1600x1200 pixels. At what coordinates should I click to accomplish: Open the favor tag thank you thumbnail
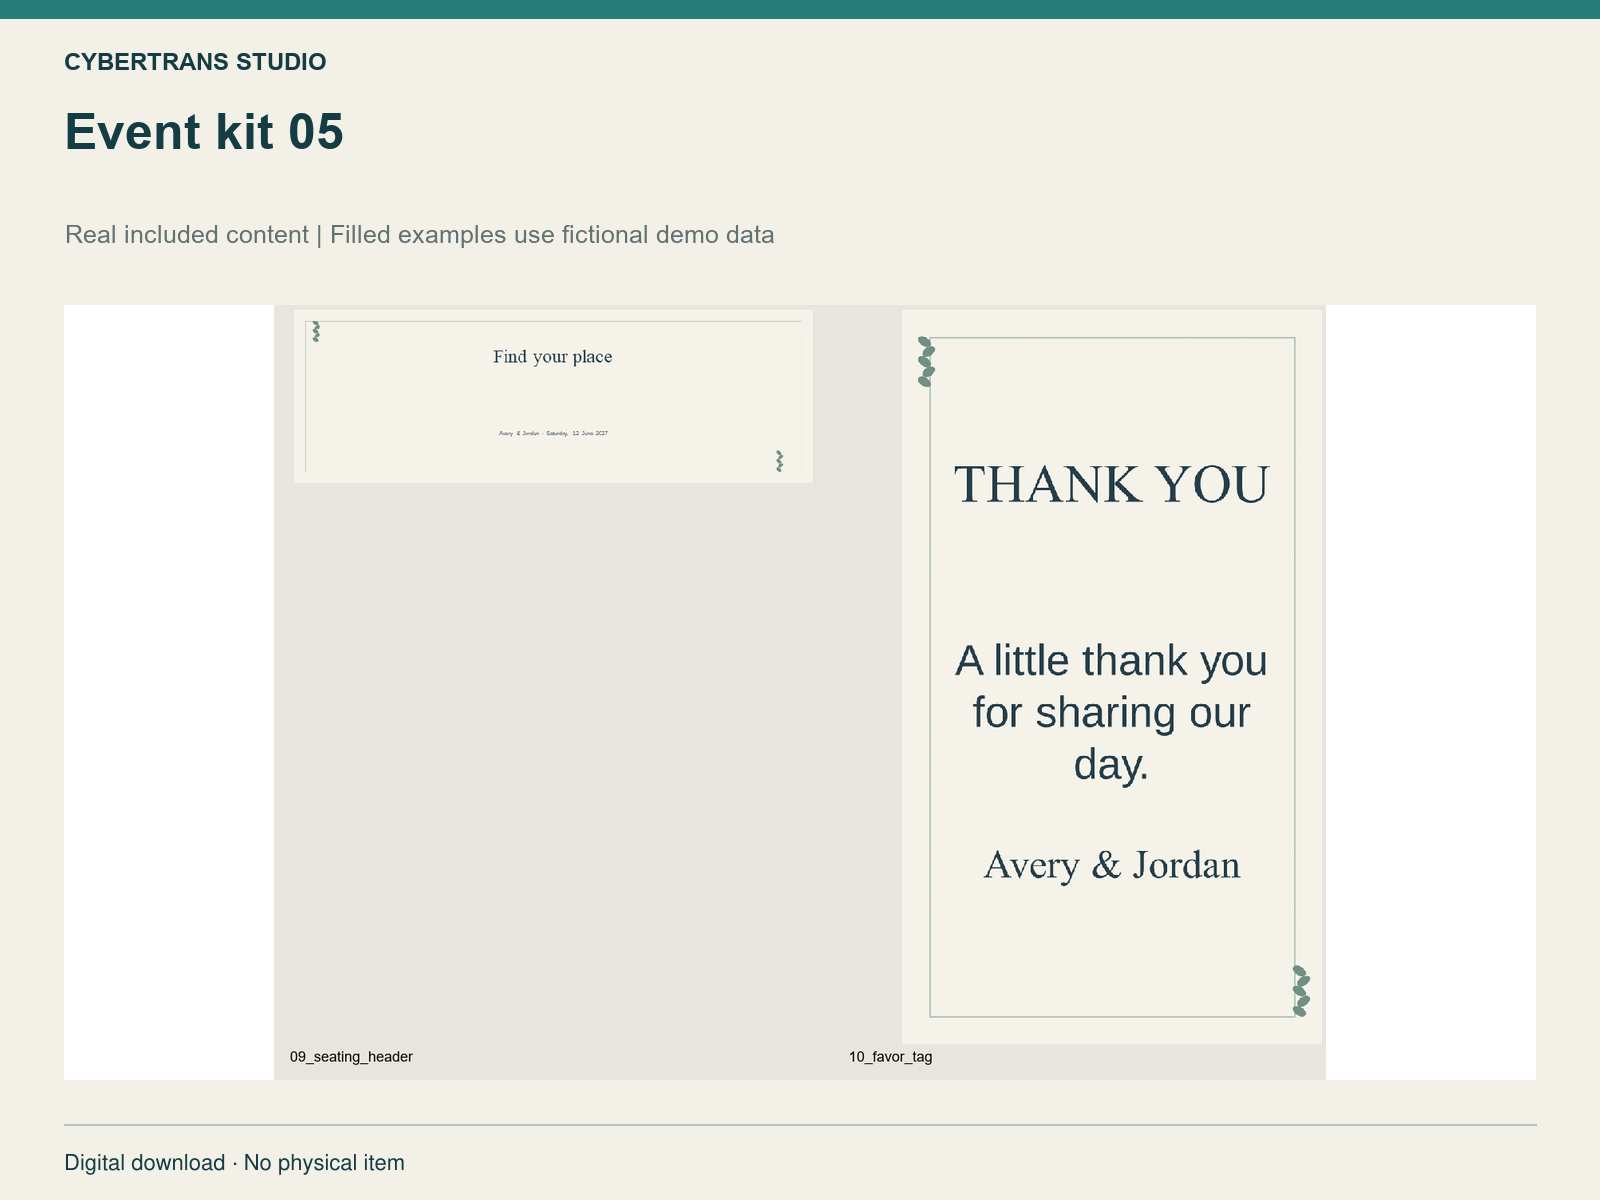click(1112, 676)
